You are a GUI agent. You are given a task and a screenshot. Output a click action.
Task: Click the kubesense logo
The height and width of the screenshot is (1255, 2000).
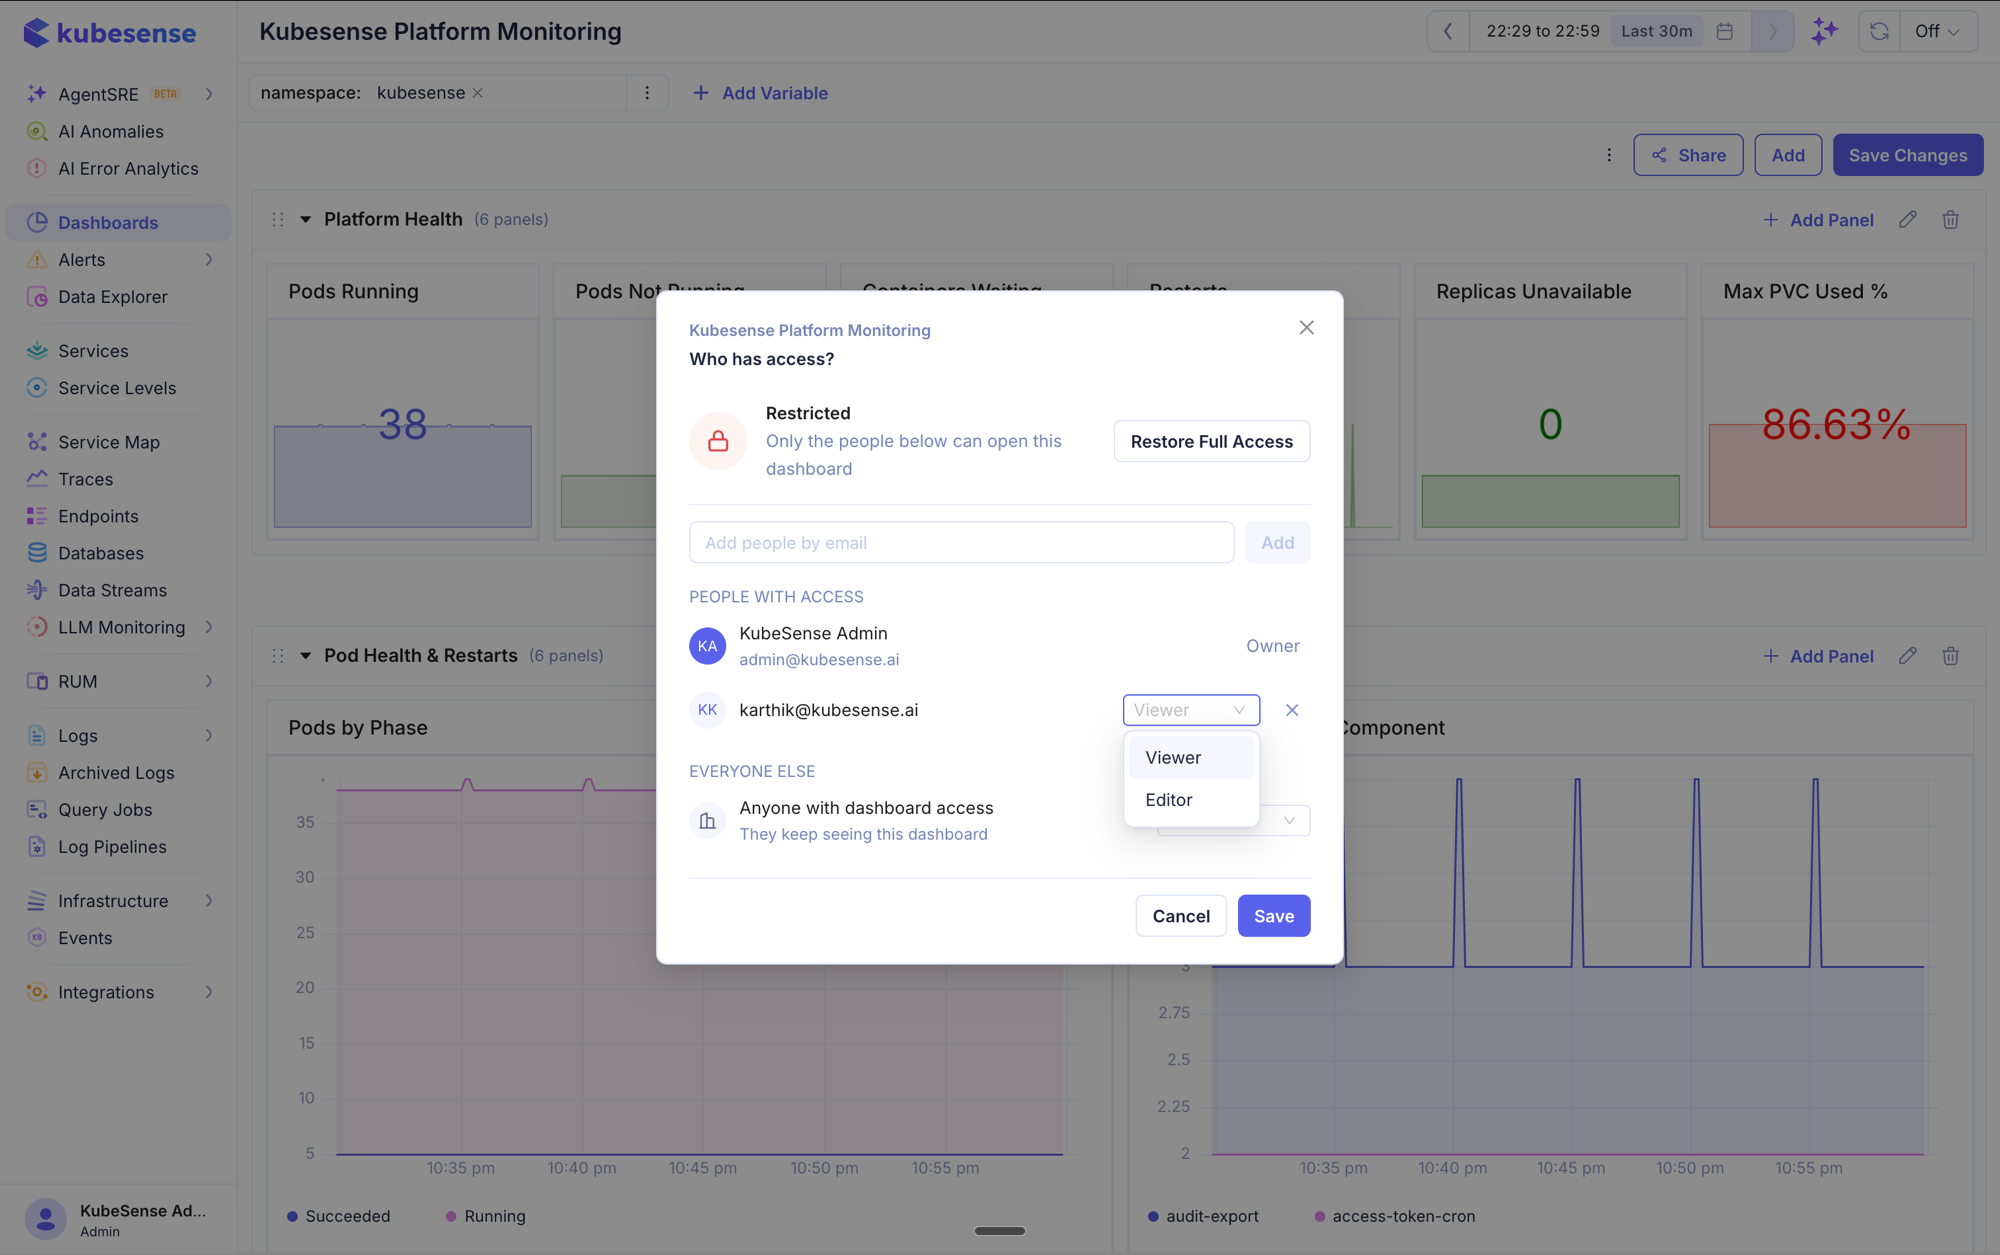point(110,33)
